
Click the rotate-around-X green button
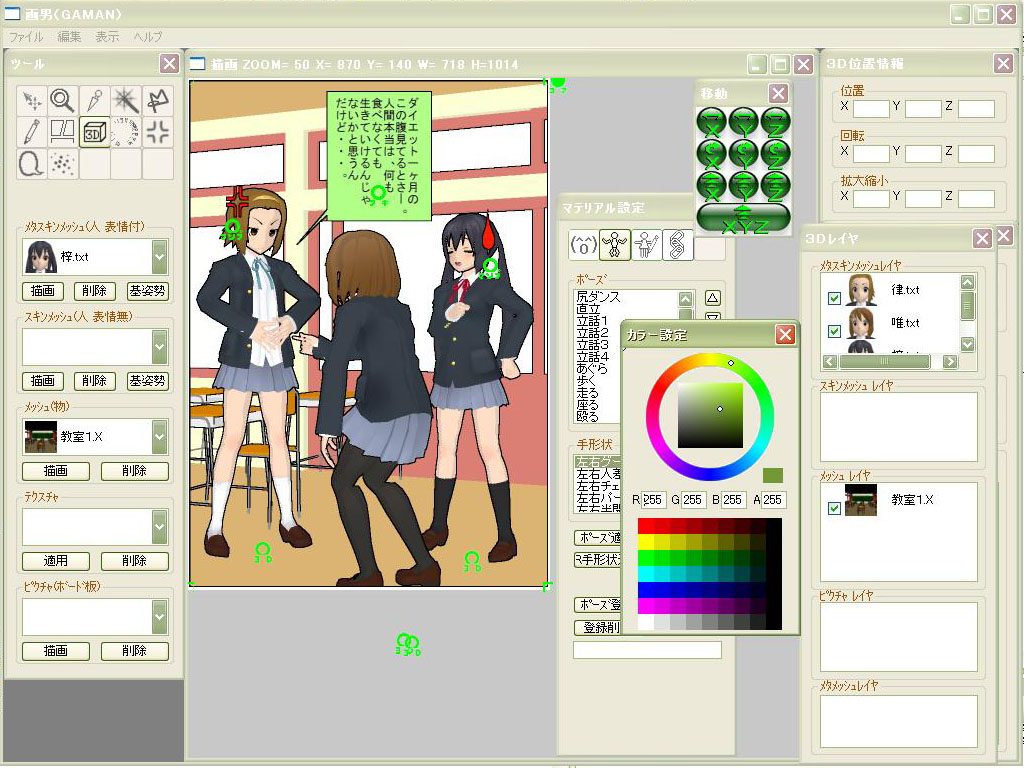point(712,154)
